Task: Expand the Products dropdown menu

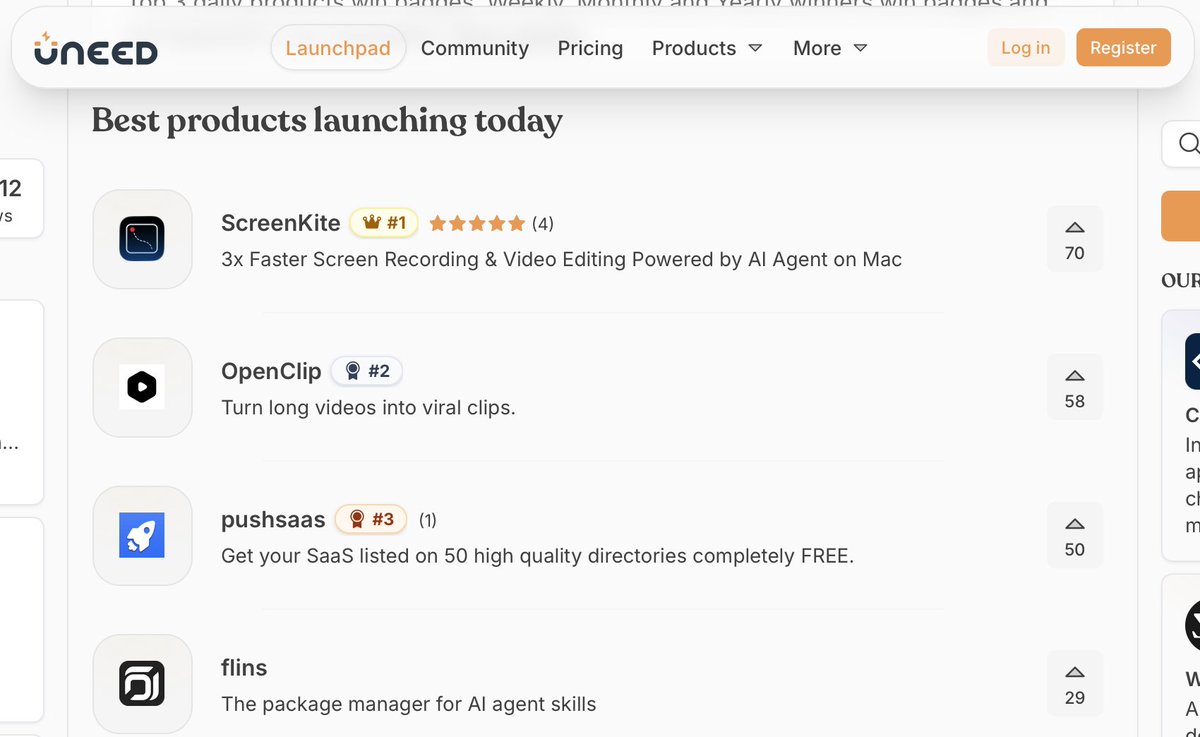Action: (x=707, y=48)
